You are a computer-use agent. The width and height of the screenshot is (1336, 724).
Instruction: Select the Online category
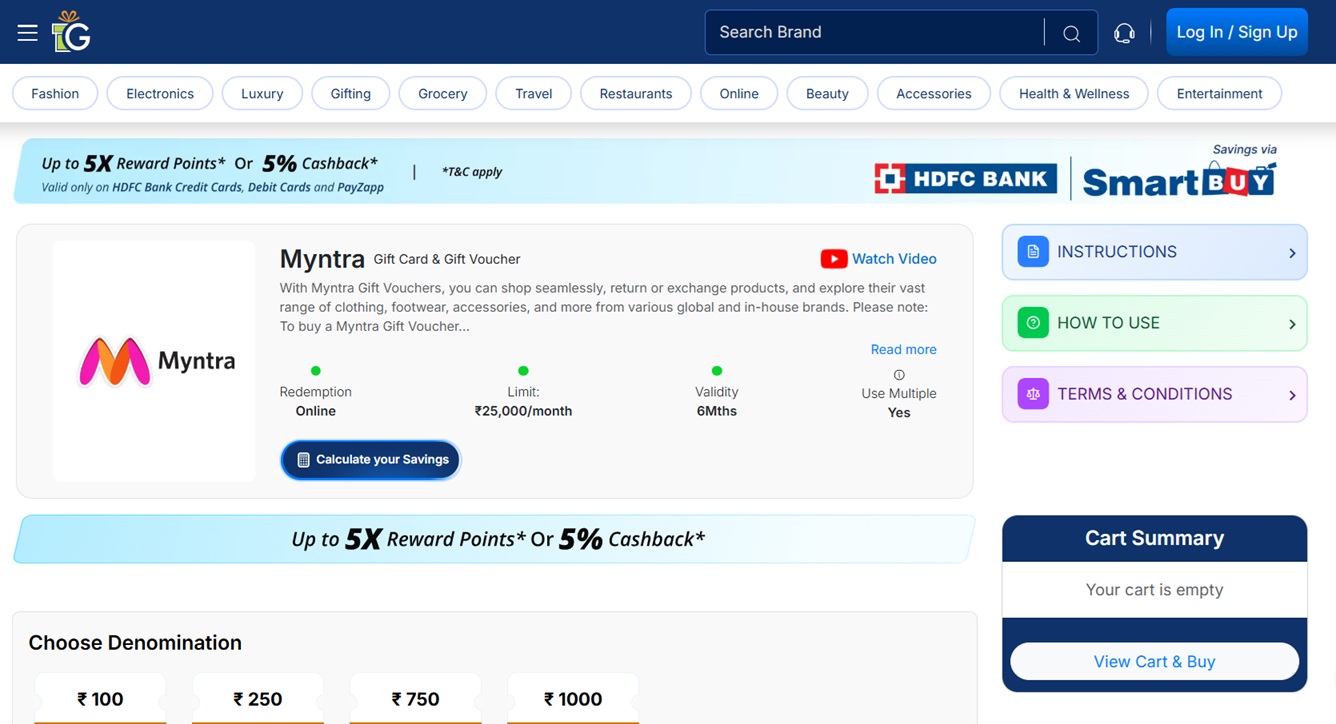(x=739, y=93)
